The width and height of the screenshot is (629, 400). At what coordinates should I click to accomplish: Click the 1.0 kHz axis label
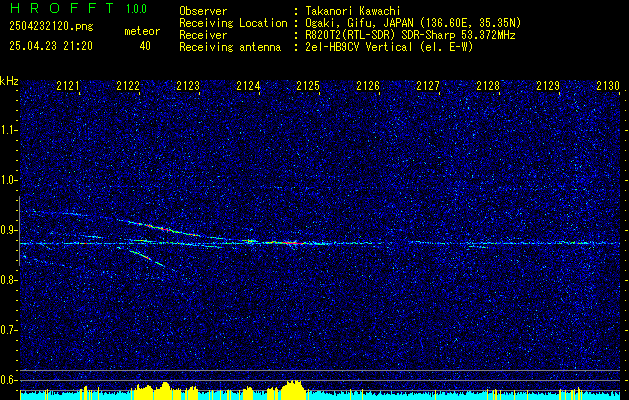tap(9, 180)
